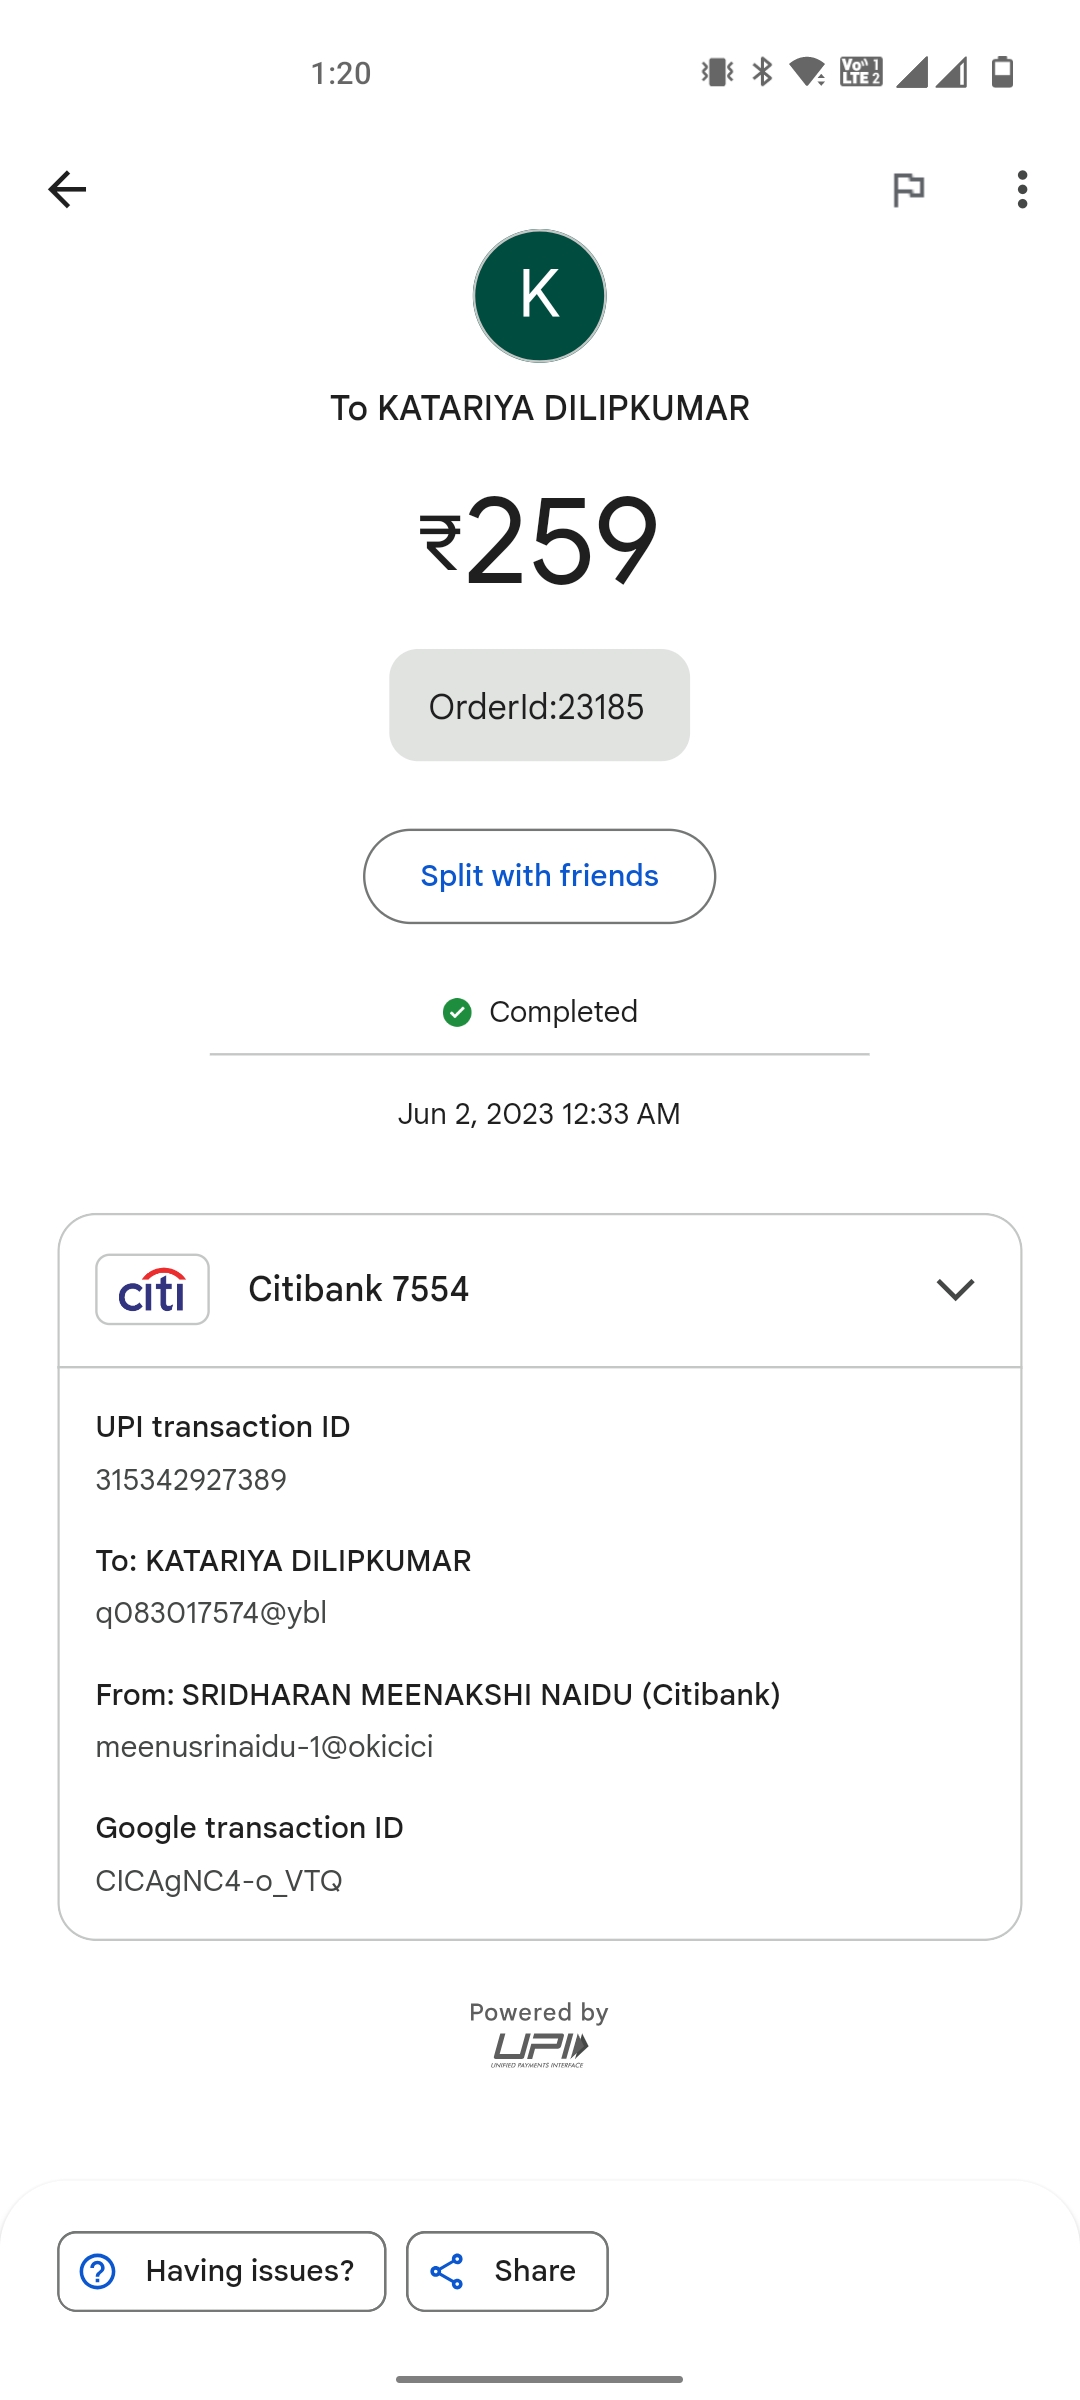This screenshot has width=1080, height=2400.
Task: Tap the battery status icon
Action: (1002, 72)
